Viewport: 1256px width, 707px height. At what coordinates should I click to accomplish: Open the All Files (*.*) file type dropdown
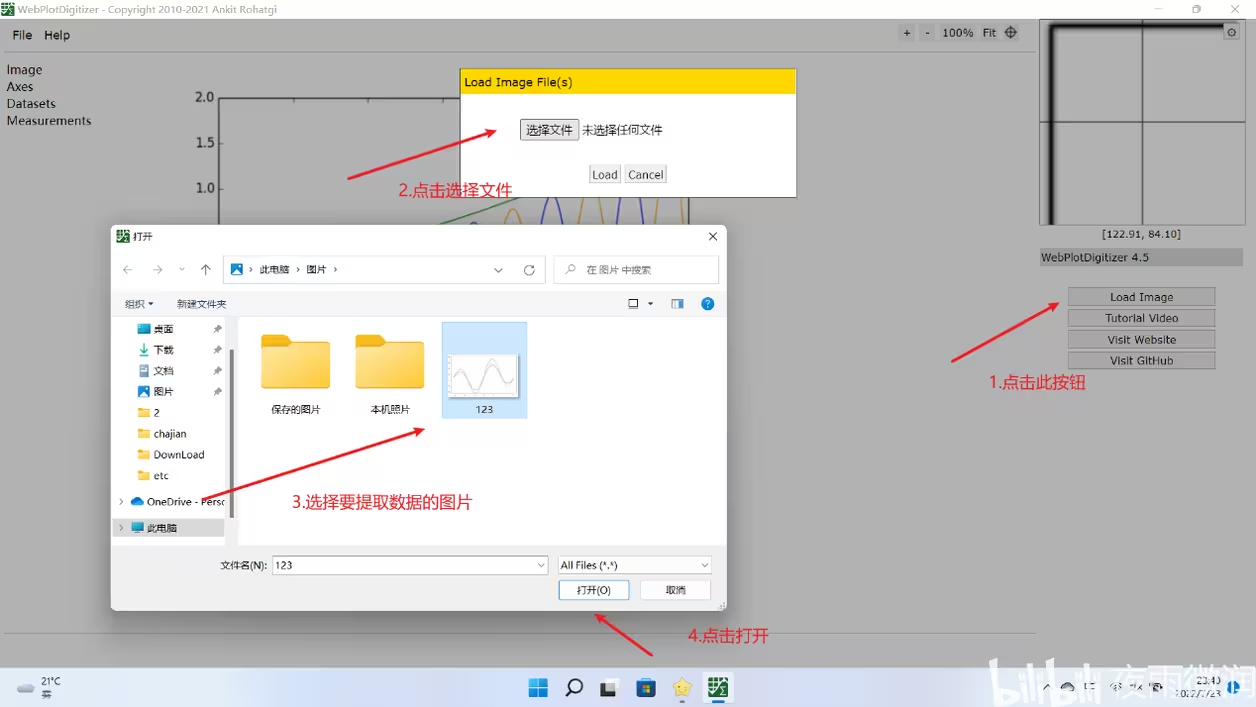pos(634,564)
